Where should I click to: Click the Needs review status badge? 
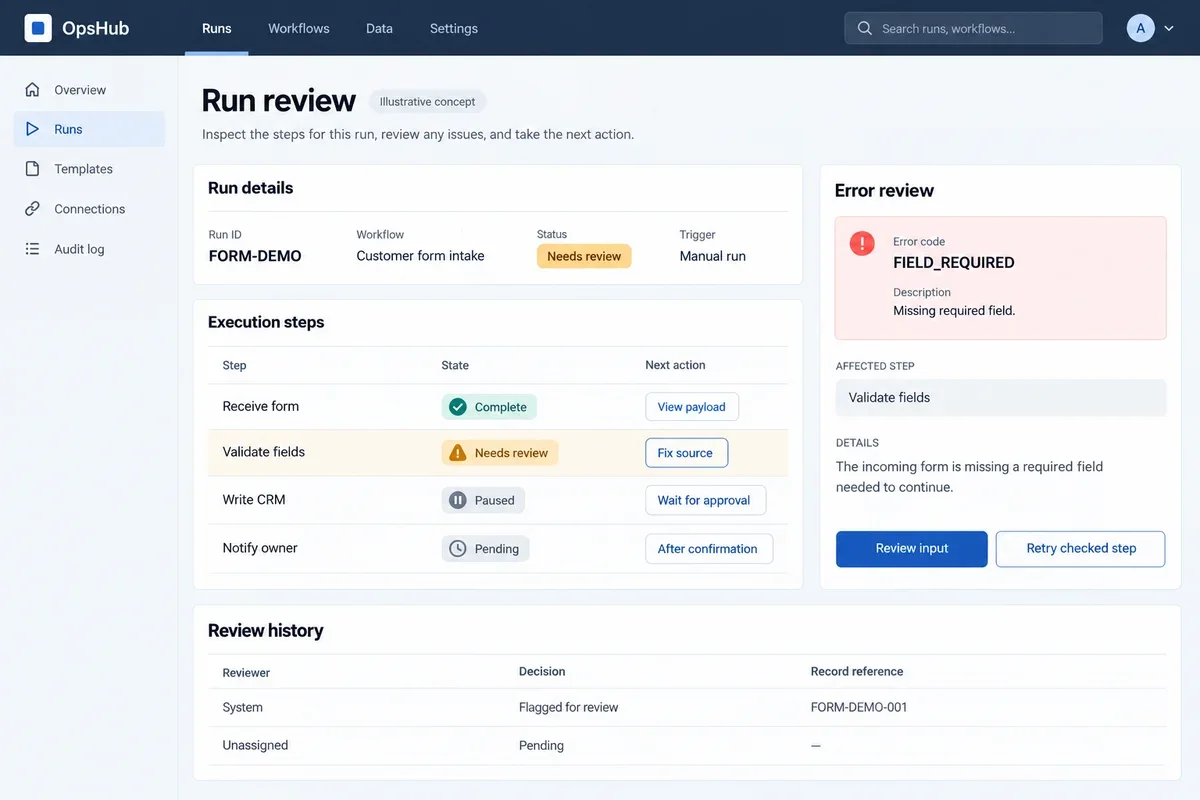tap(584, 256)
